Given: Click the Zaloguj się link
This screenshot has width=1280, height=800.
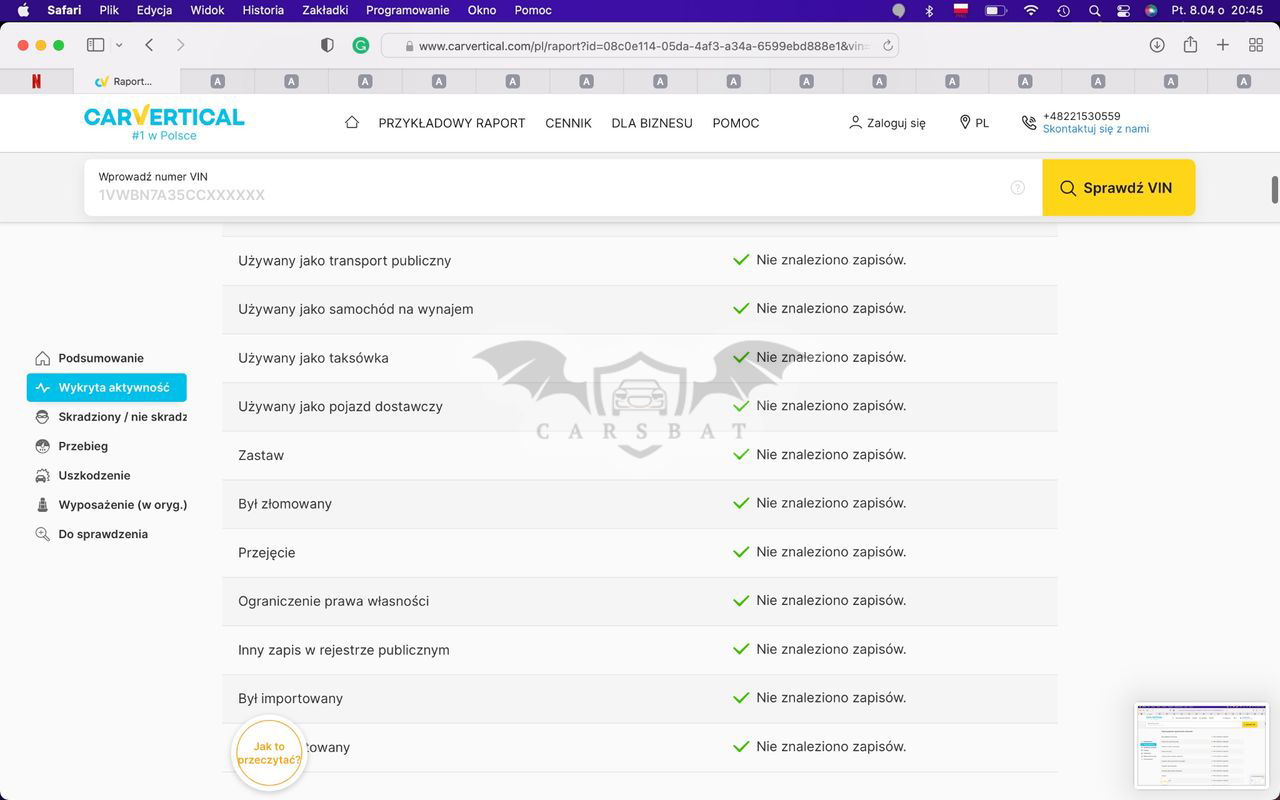Looking at the screenshot, I should (x=886, y=122).
